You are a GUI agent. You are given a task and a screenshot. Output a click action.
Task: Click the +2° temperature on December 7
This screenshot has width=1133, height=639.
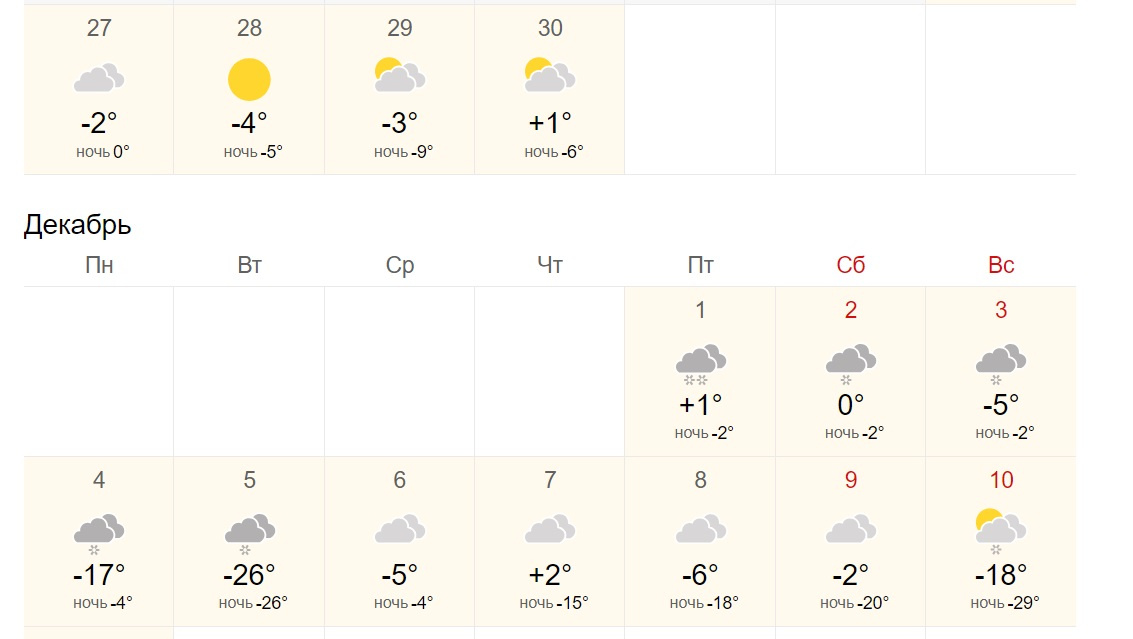pos(550,575)
